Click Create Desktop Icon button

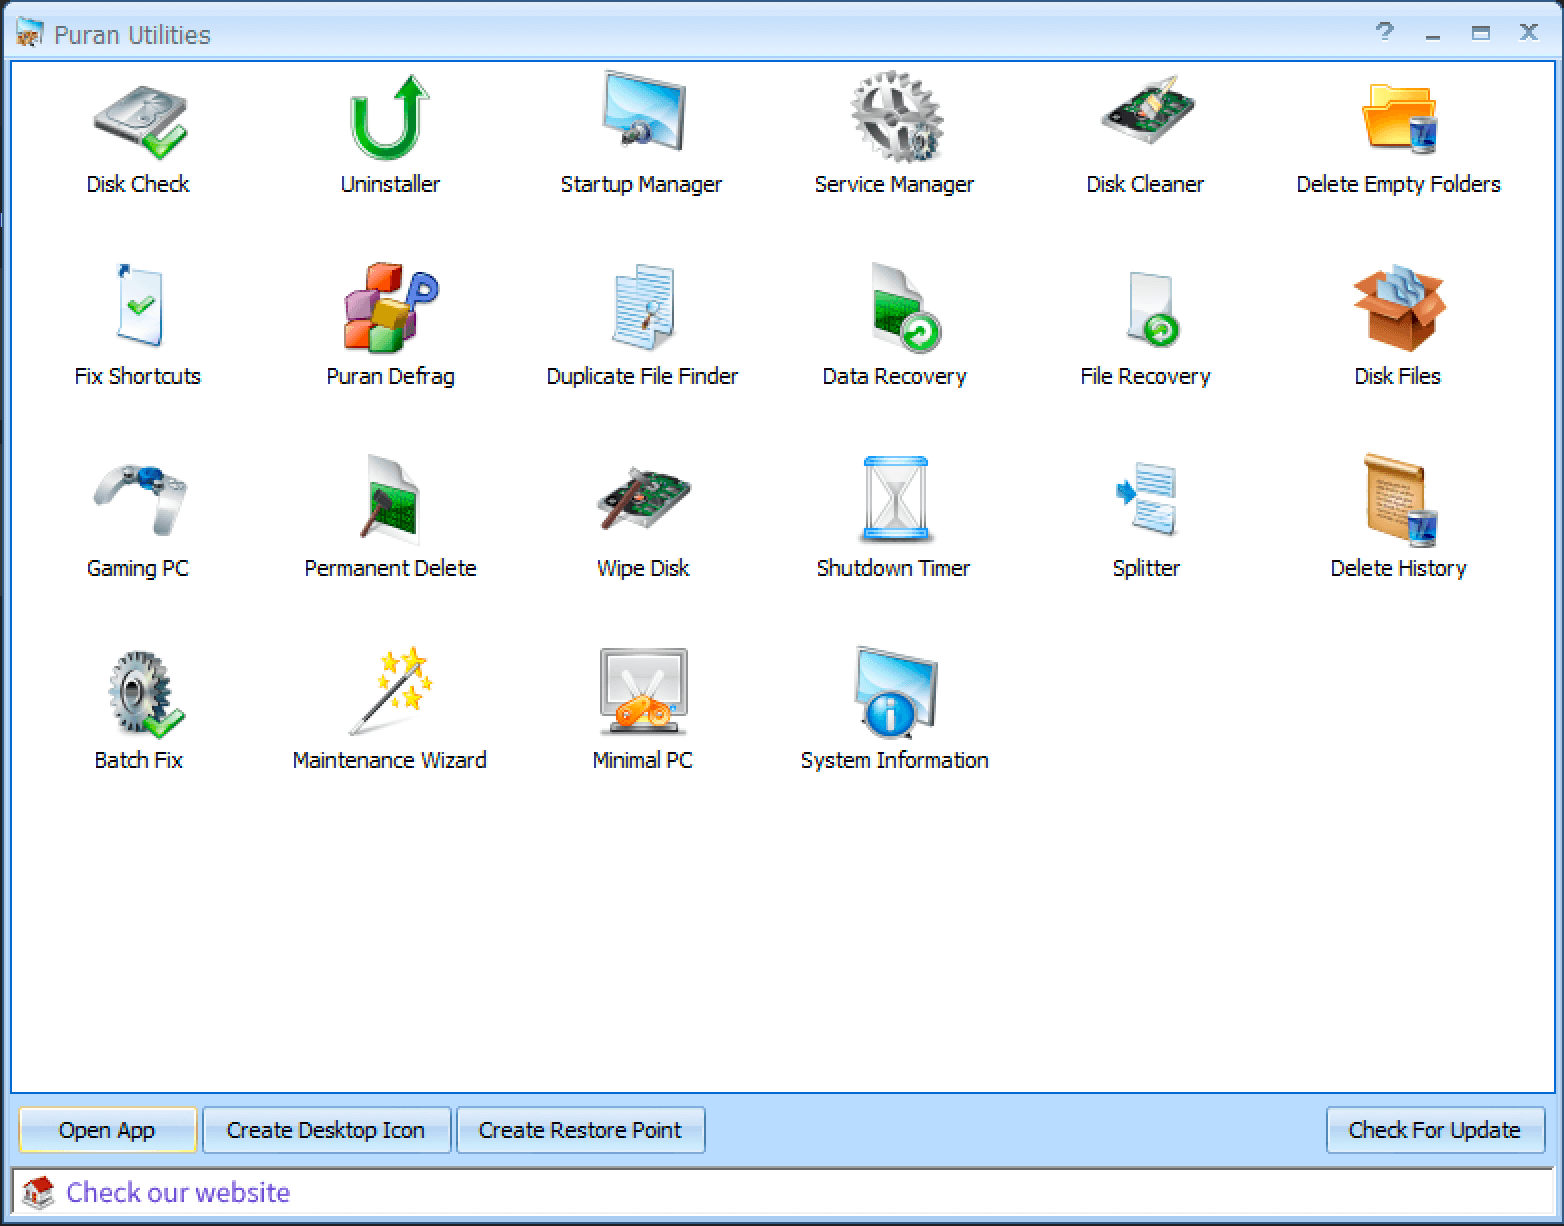(x=326, y=1130)
